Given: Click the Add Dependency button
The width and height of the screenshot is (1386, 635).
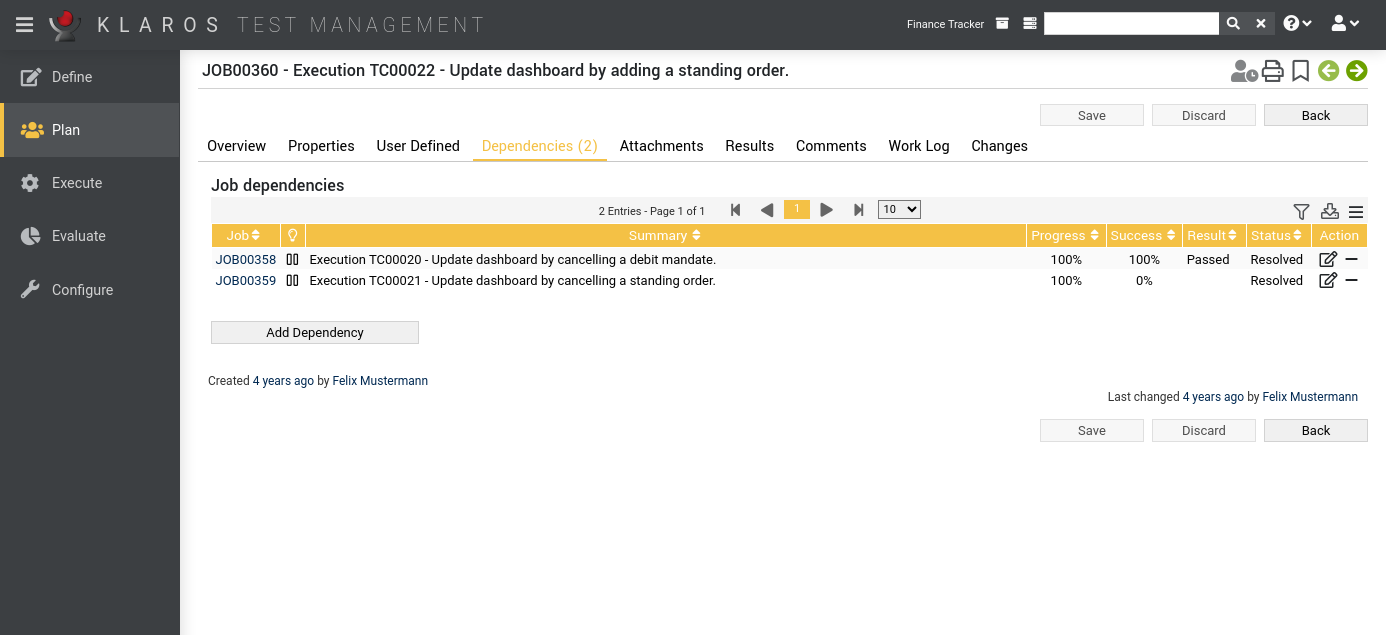Looking at the screenshot, I should click(x=314, y=332).
